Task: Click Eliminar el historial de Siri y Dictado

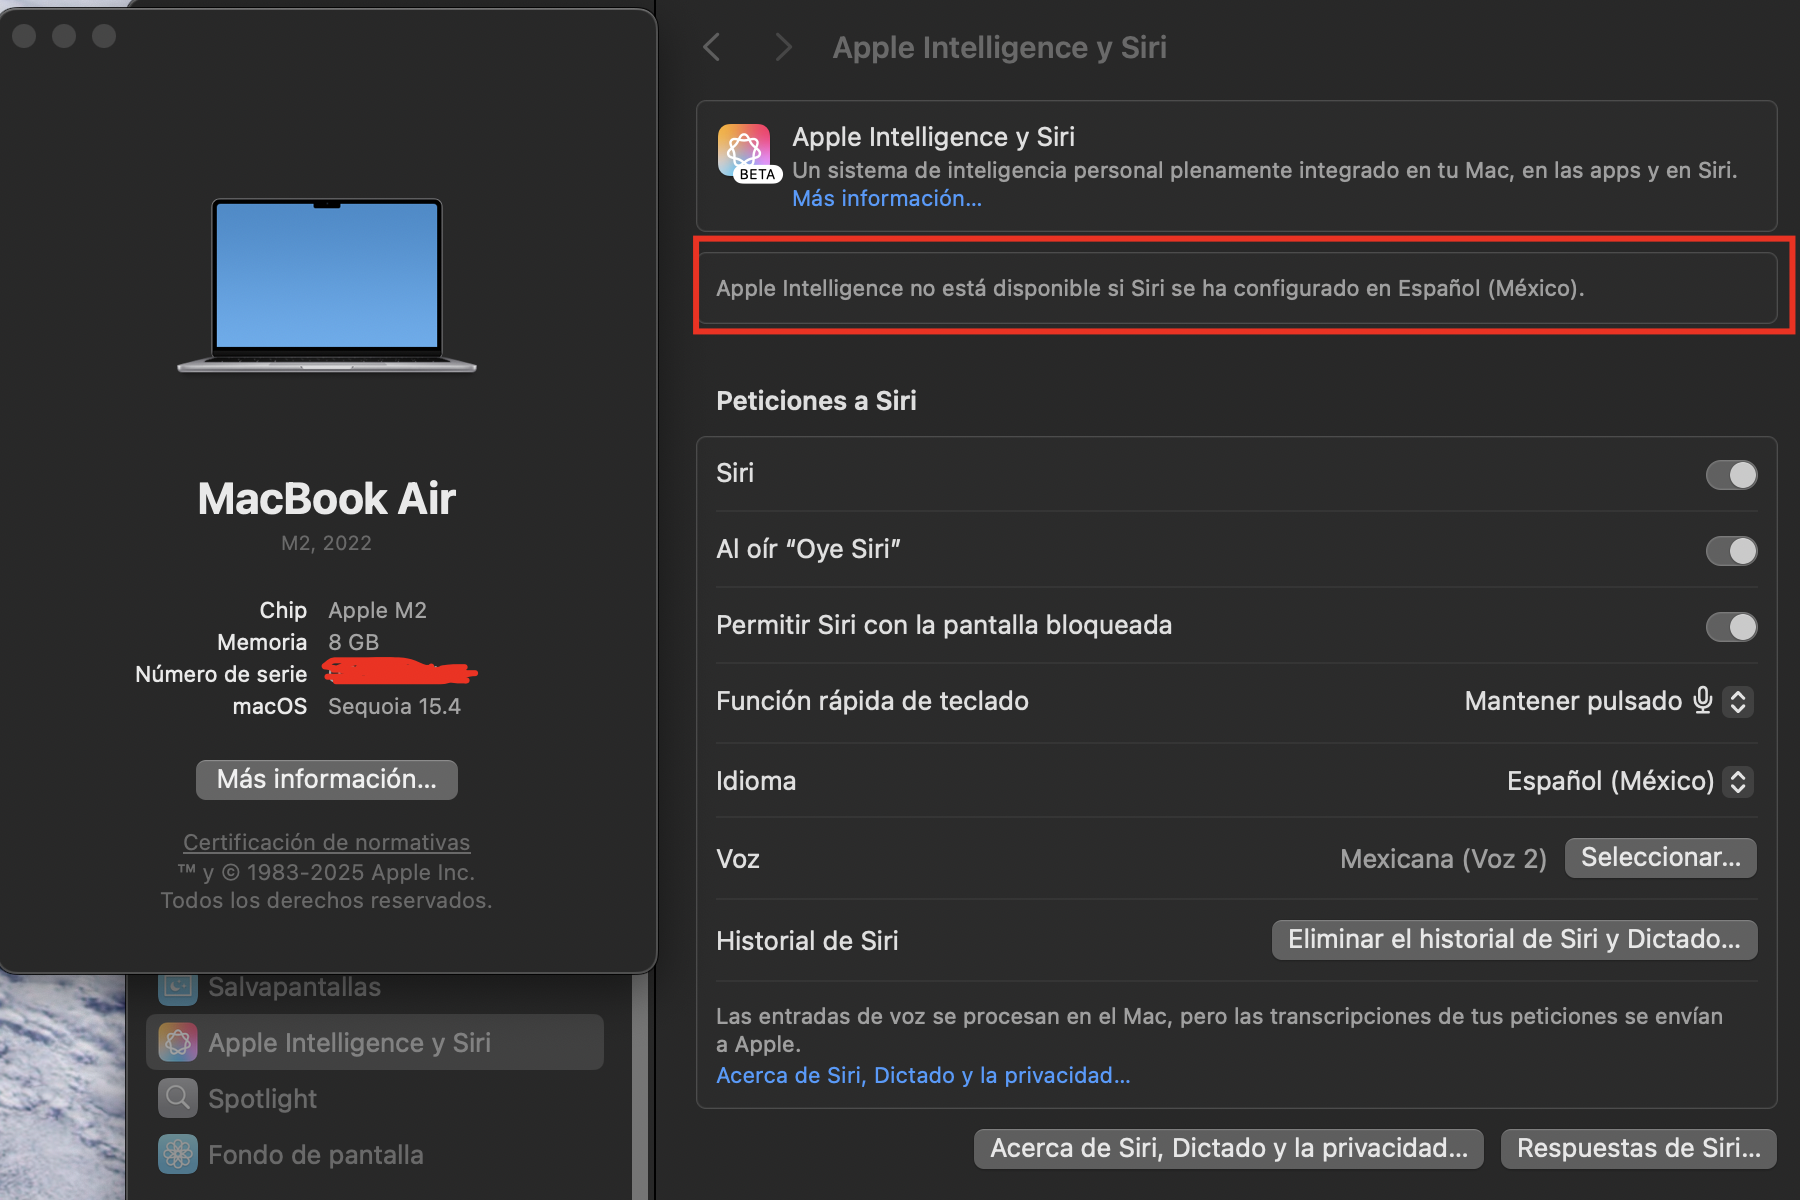Action: (1514, 939)
